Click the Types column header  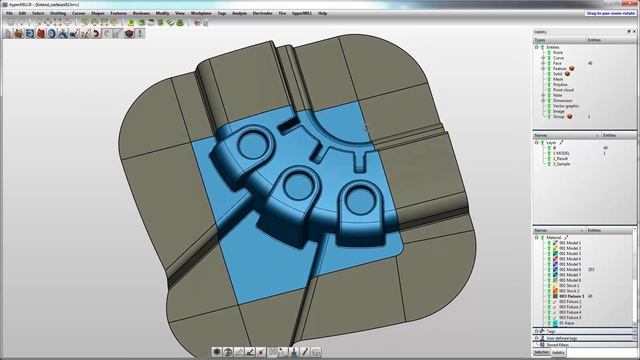[x=559, y=40]
